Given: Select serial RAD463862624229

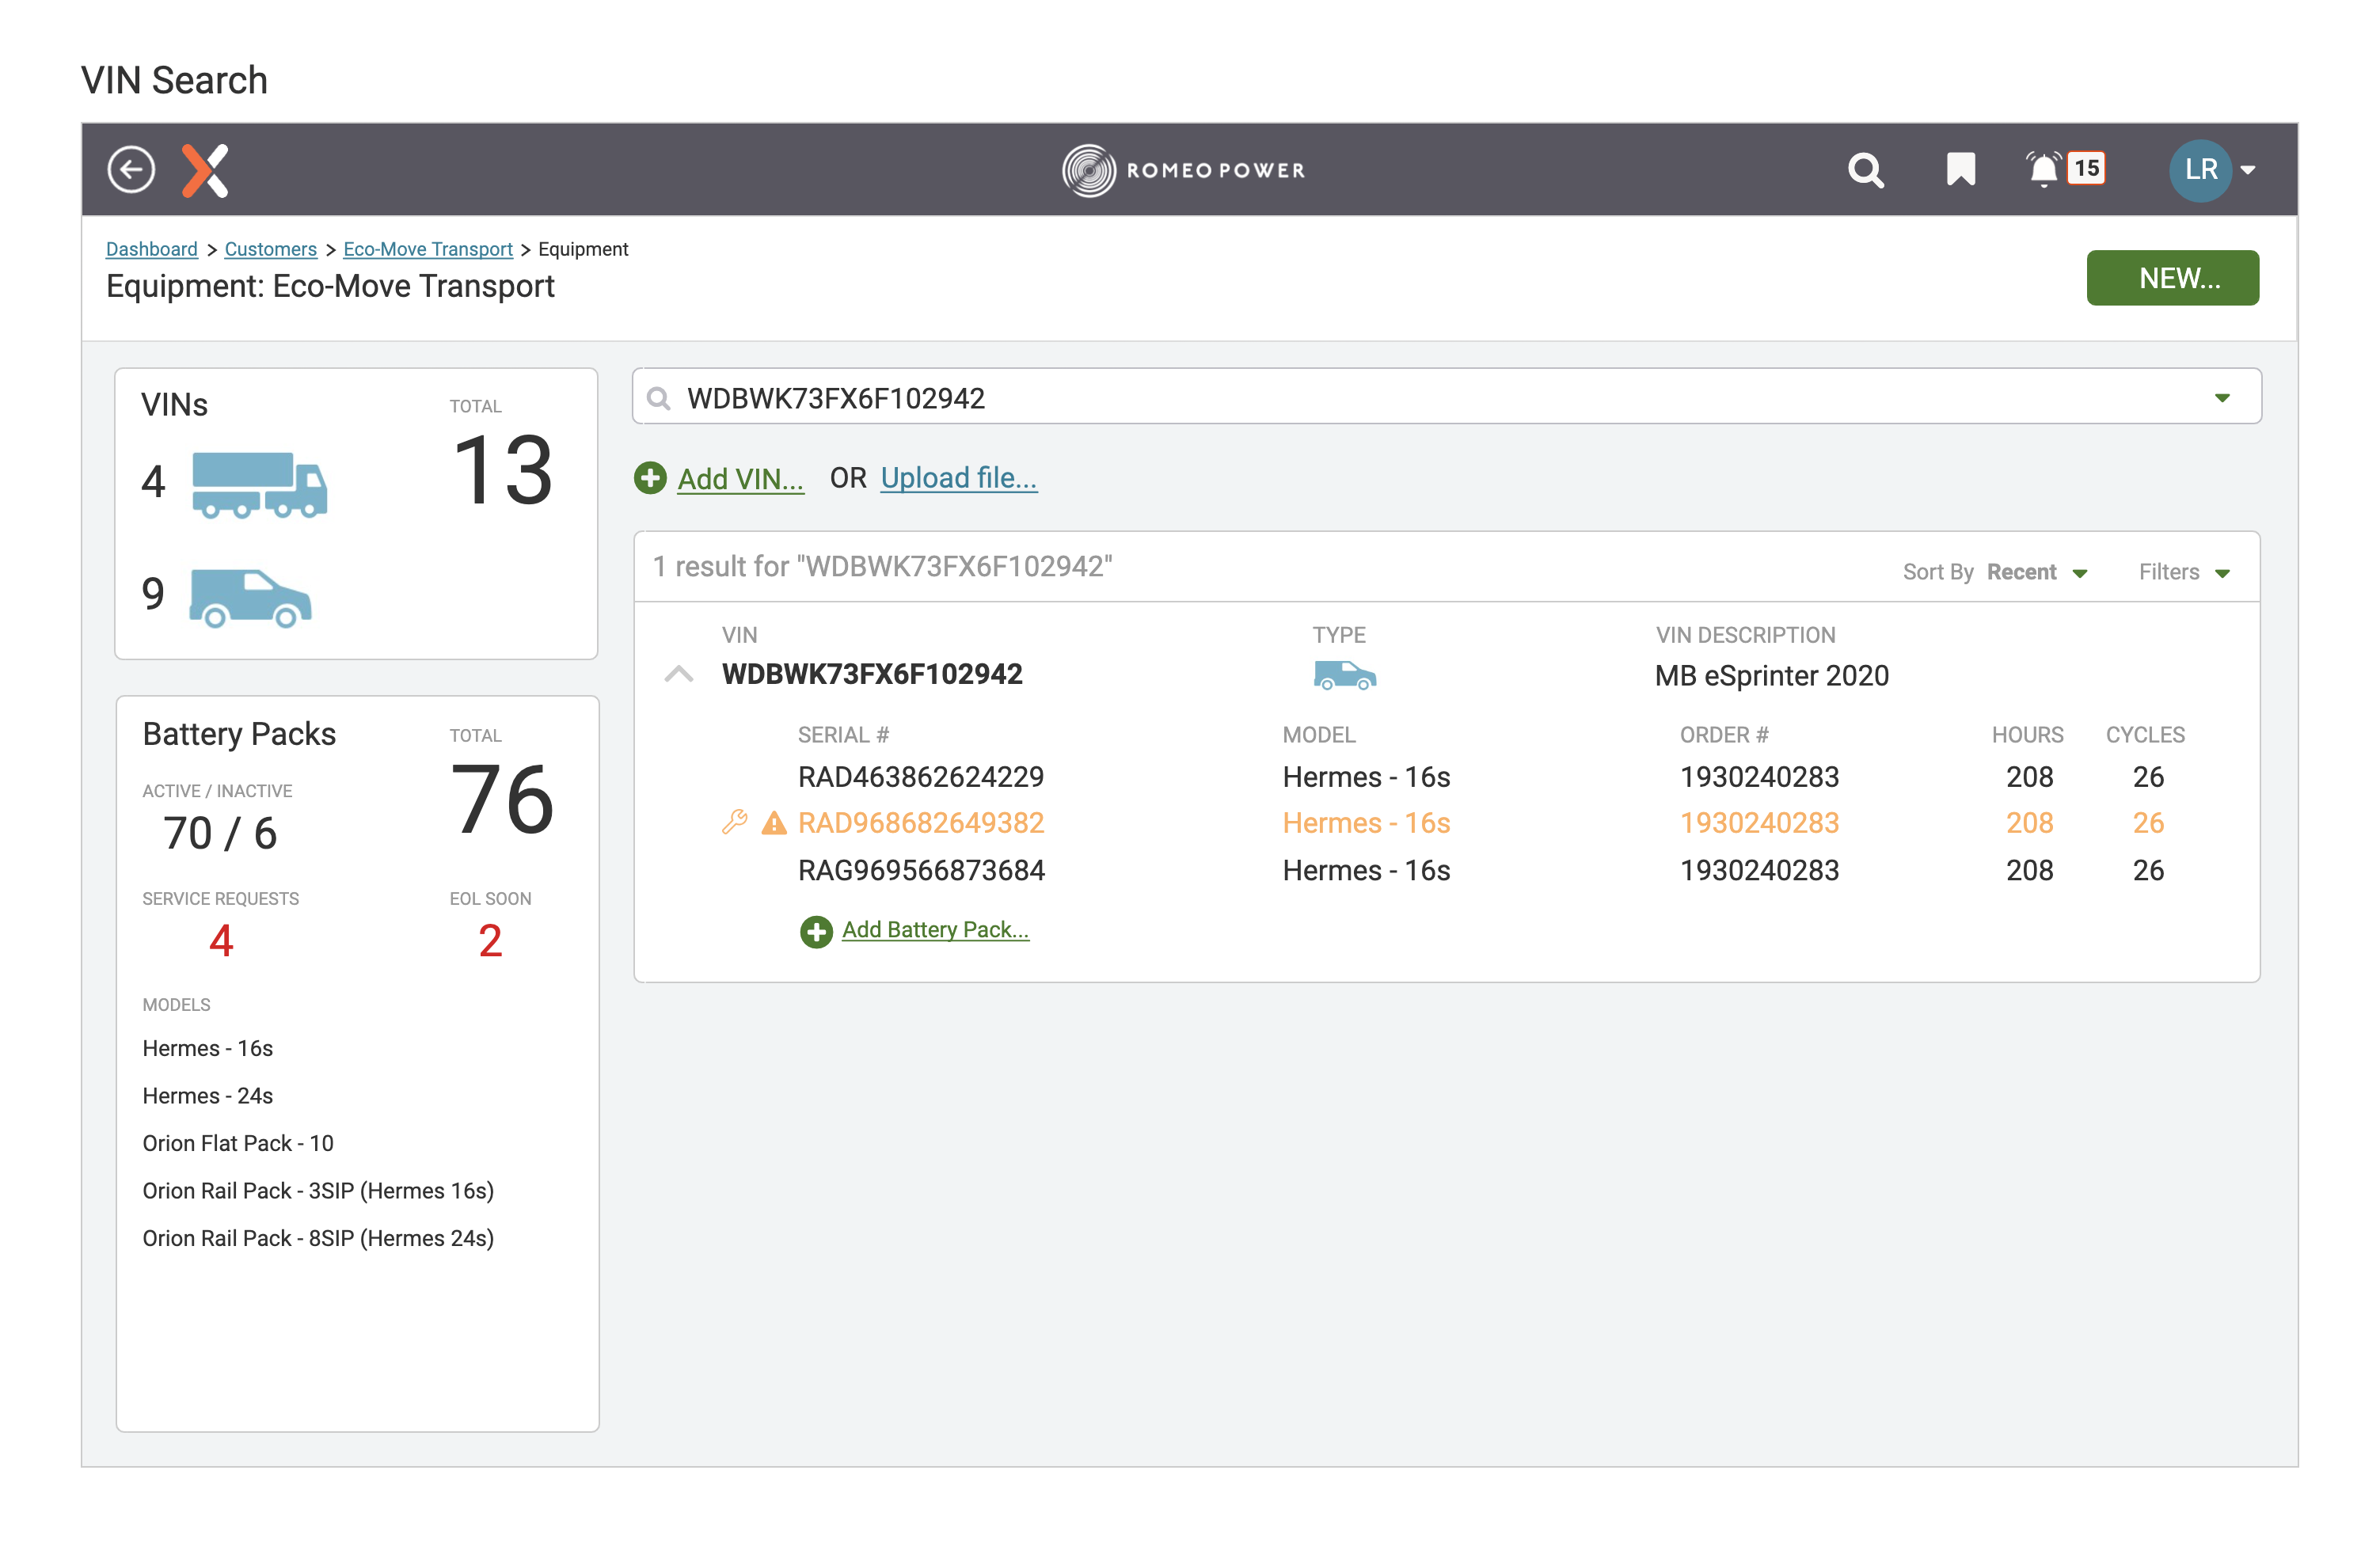Looking at the screenshot, I should point(920,777).
